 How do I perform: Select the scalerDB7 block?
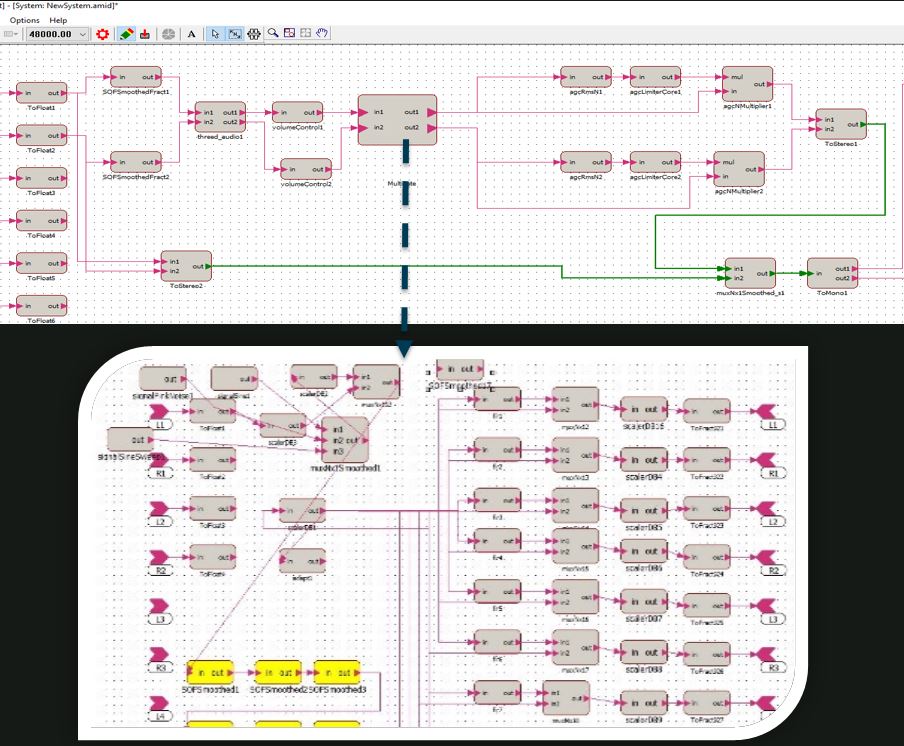click(643, 601)
